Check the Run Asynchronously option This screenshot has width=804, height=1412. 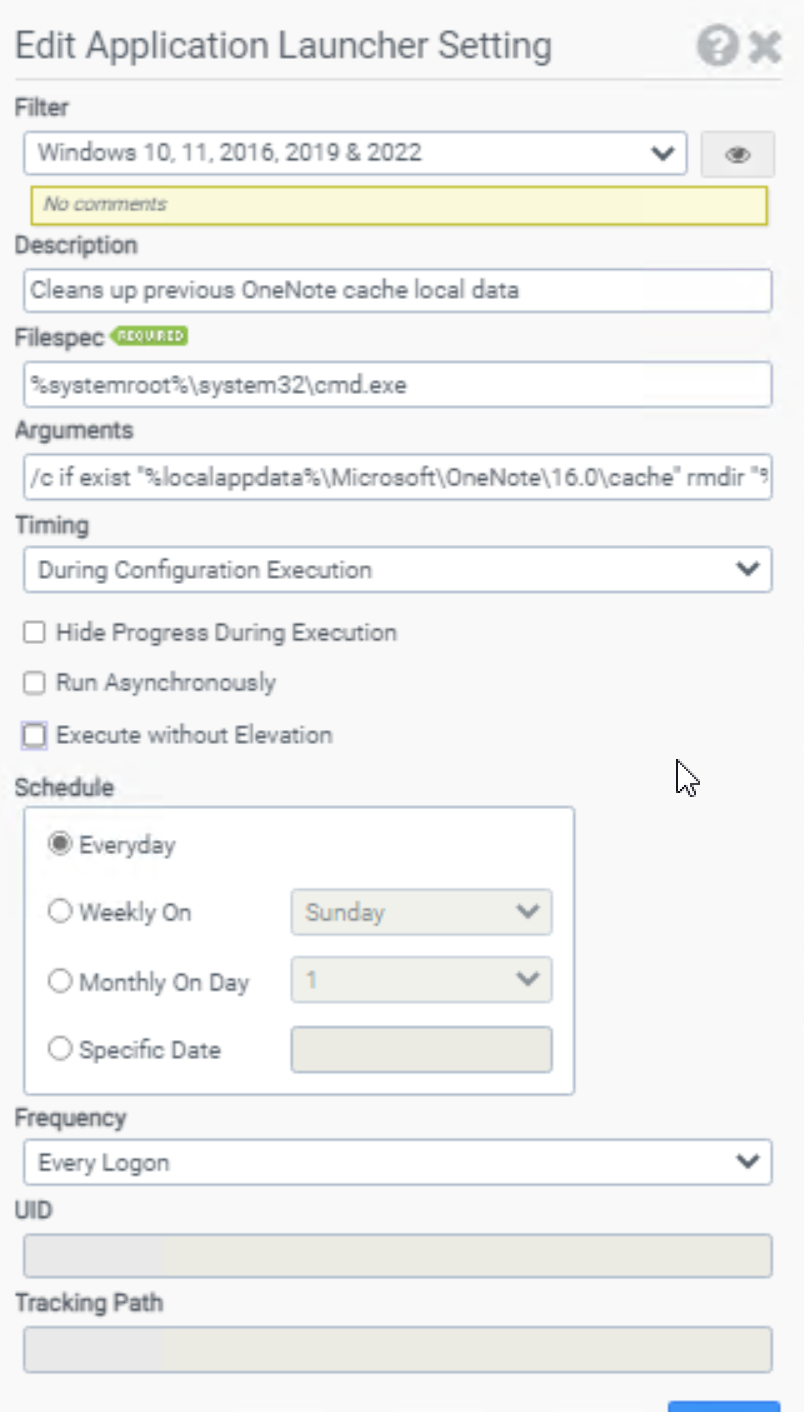coord(35,683)
